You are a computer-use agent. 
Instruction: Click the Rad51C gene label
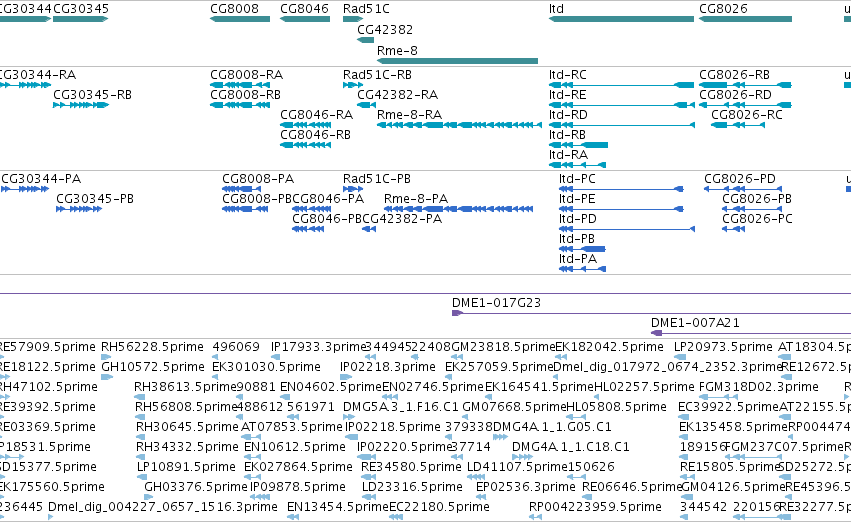point(366,9)
